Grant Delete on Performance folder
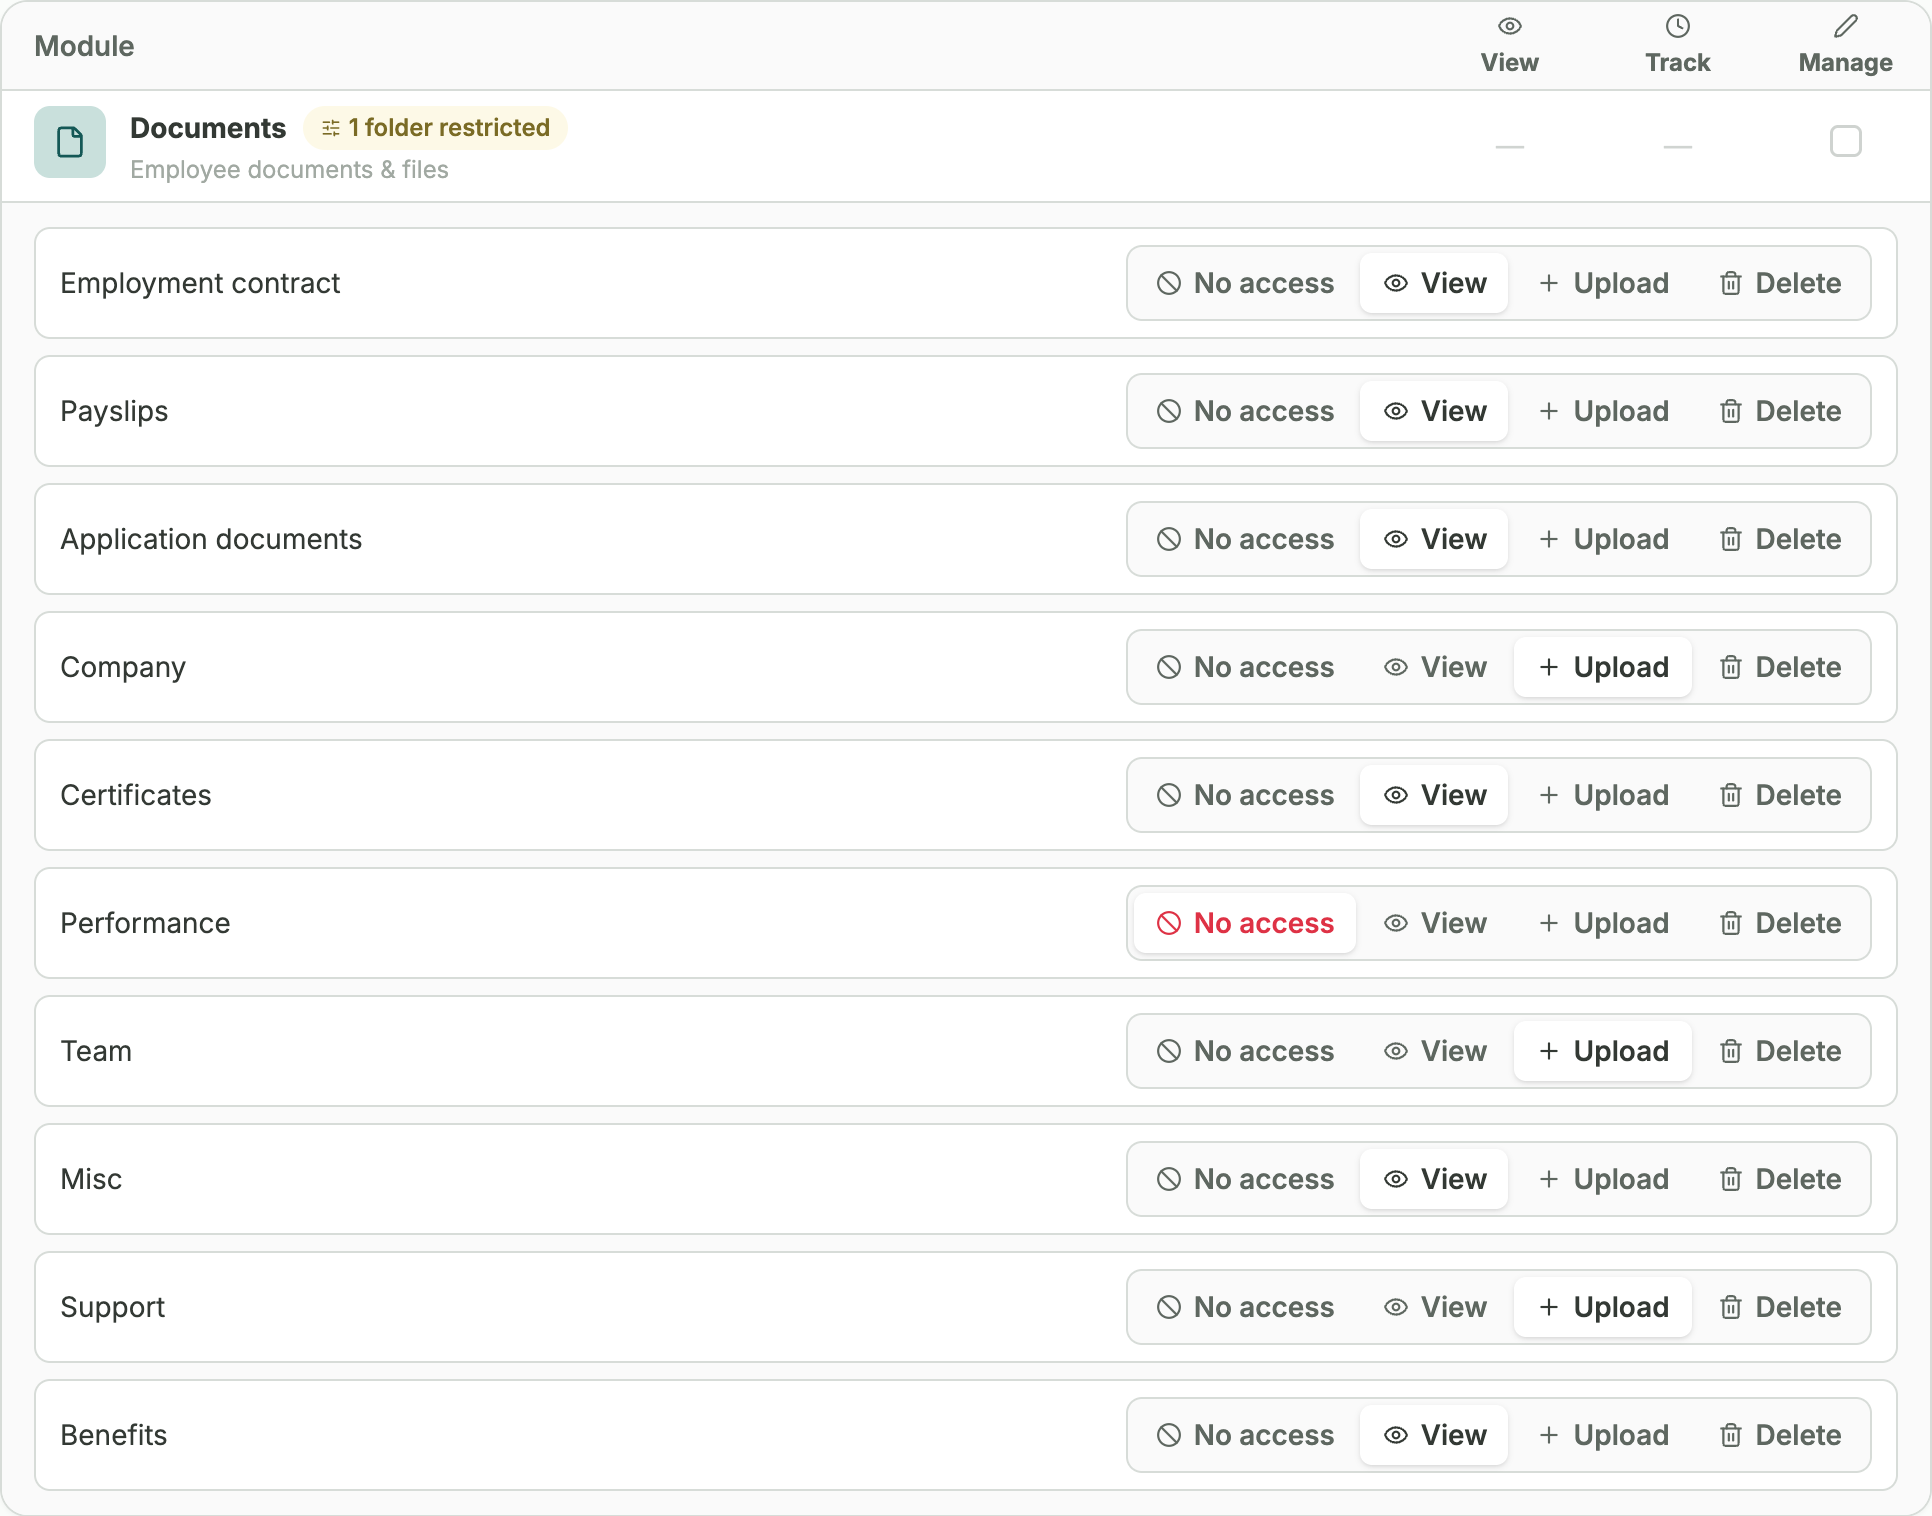Image resolution: width=1932 pixels, height=1516 pixels. coord(1780,923)
